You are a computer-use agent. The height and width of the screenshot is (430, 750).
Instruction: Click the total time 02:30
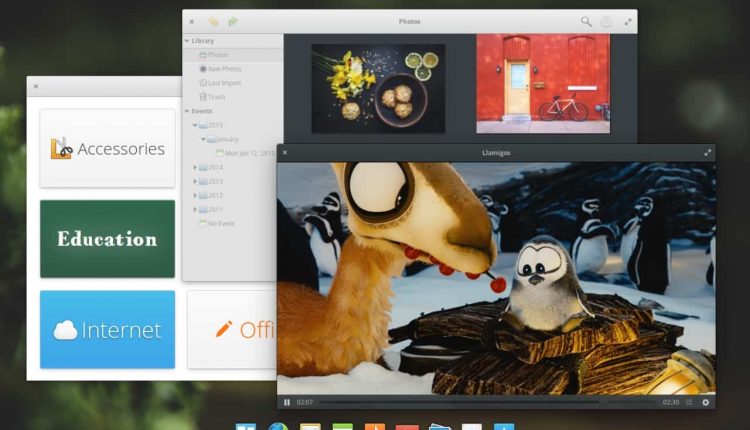click(x=671, y=402)
